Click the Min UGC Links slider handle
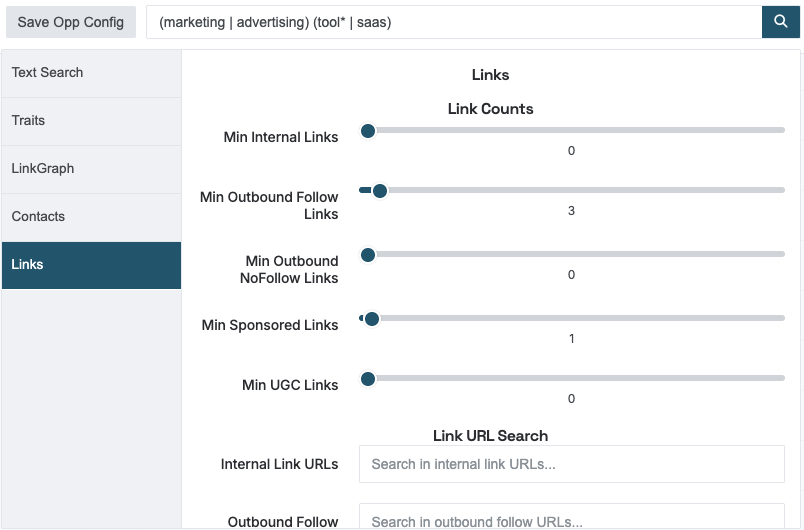Screen dimensions: 804x530 (x=368, y=379)
